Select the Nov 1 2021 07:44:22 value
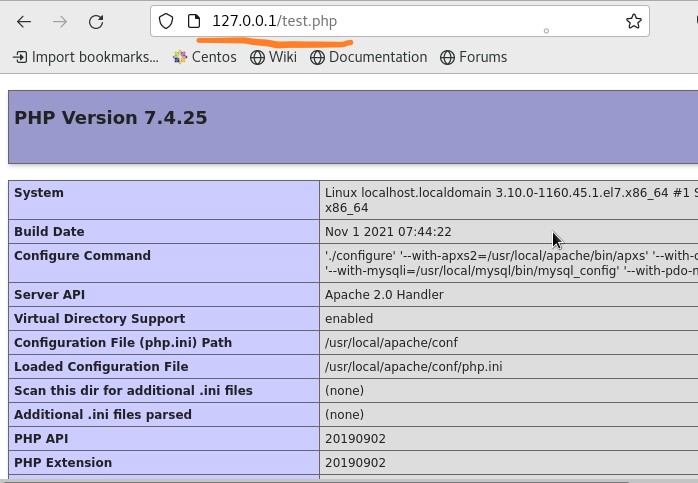 [x=388, y=231]
